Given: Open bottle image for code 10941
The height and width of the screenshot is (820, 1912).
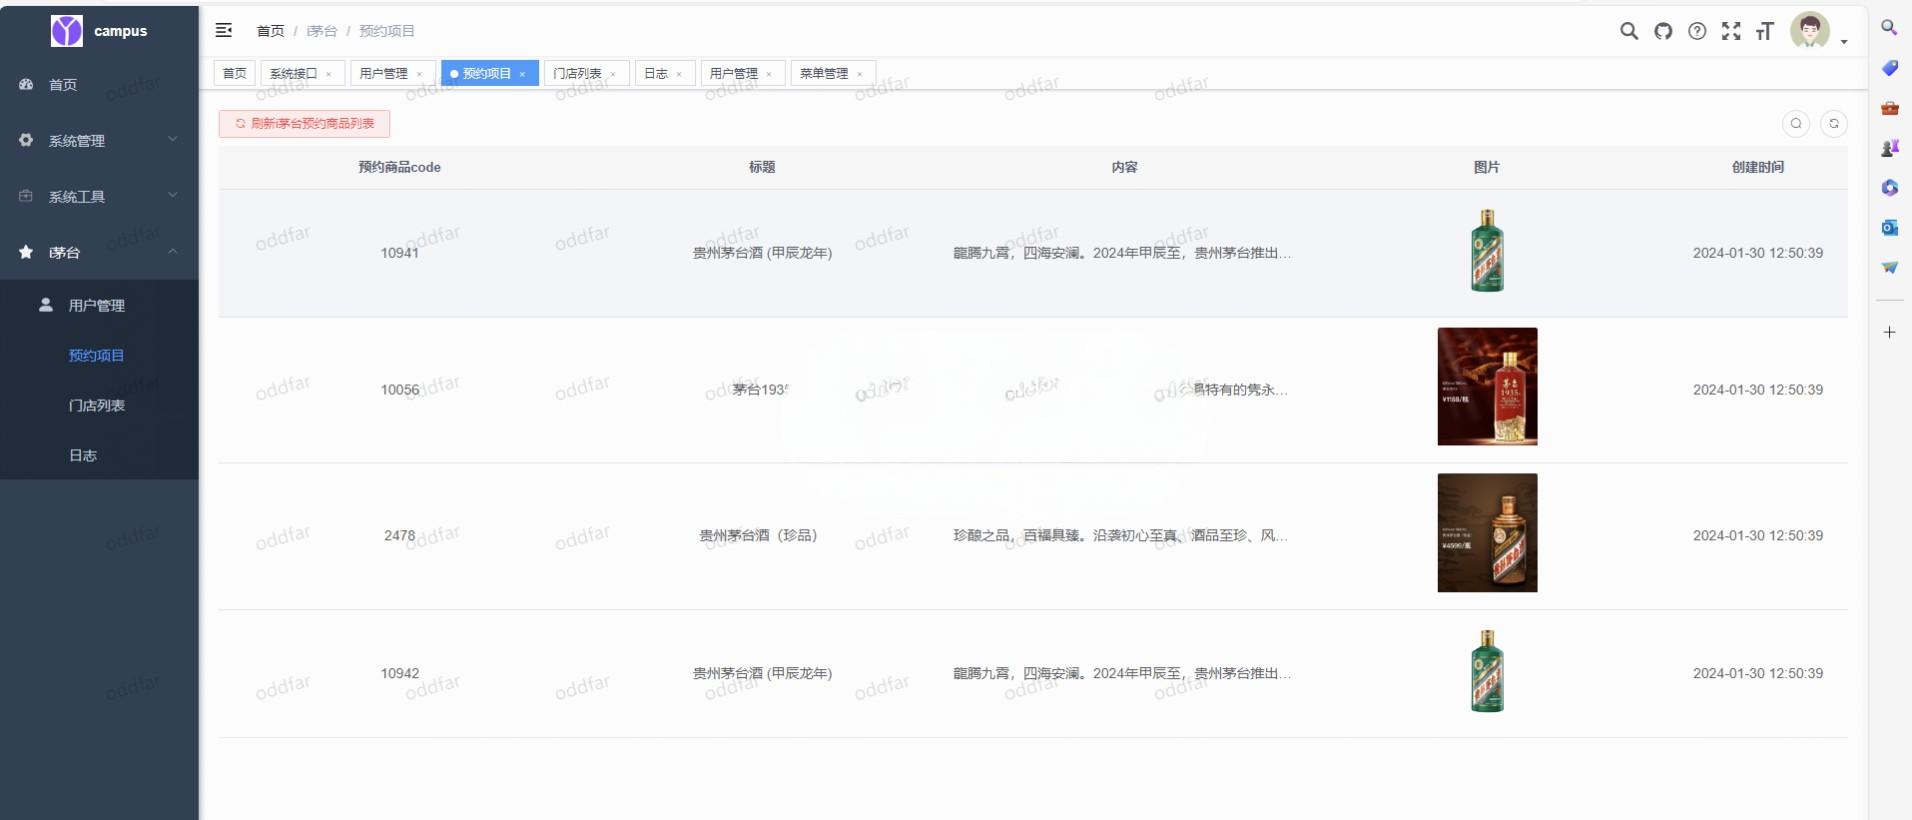Looking at the screenshot, I should click(x=1487, y=251).
